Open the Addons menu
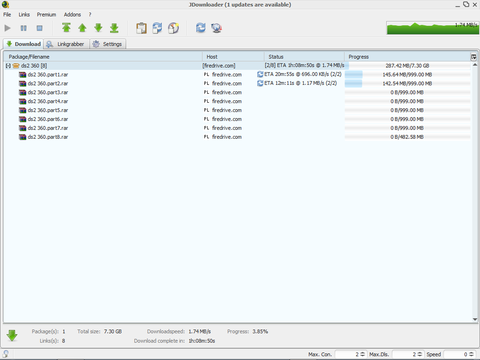480x360 pixels. pyautogui.click(x=72, y=14)
